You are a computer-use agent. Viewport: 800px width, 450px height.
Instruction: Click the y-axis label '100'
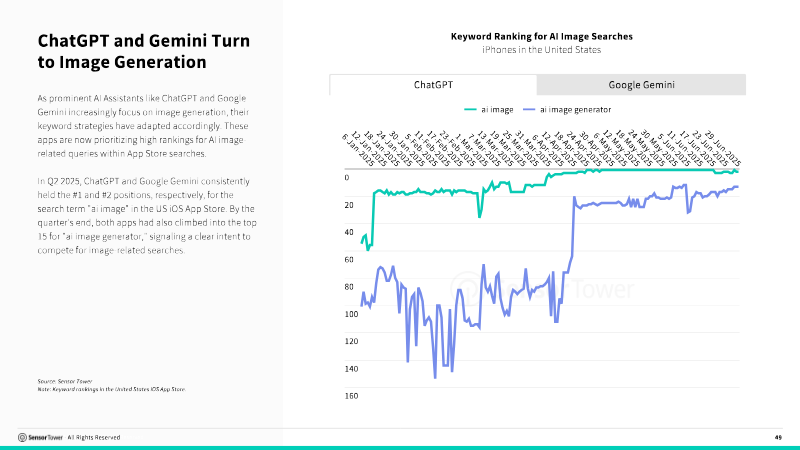click(x=351, y=314)
